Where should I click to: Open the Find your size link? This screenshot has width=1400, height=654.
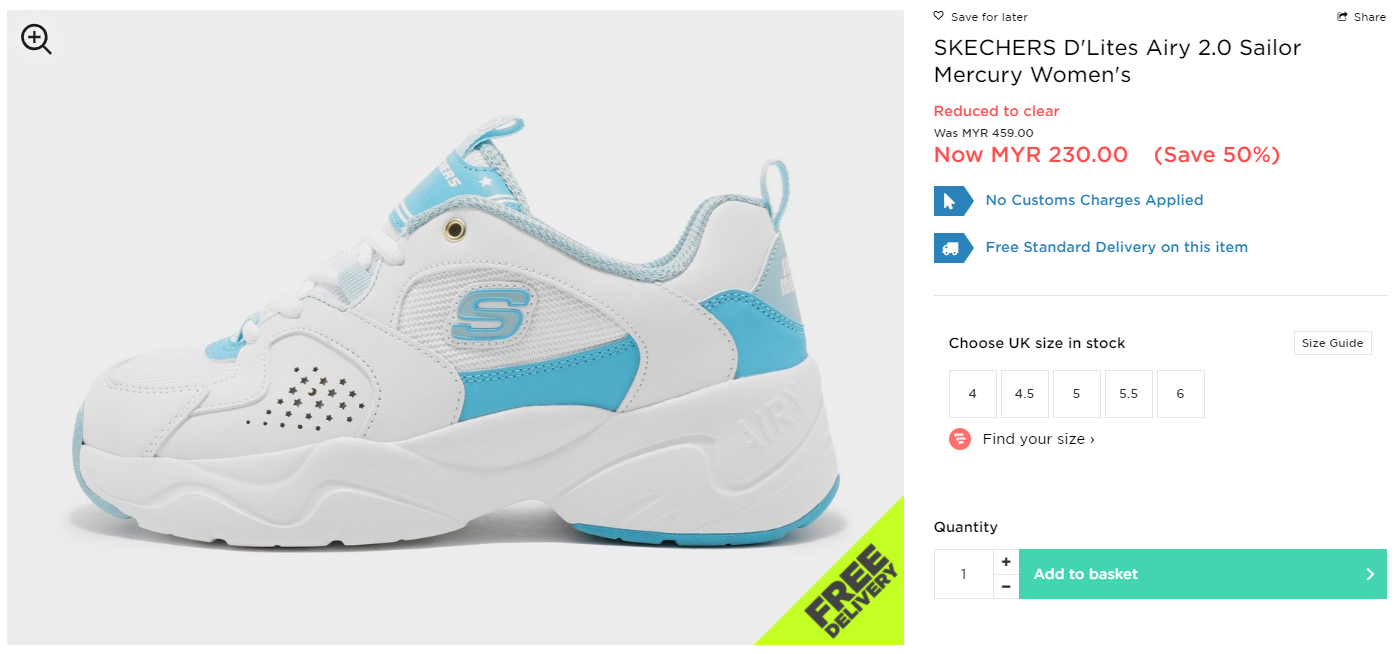point(1039,439)
